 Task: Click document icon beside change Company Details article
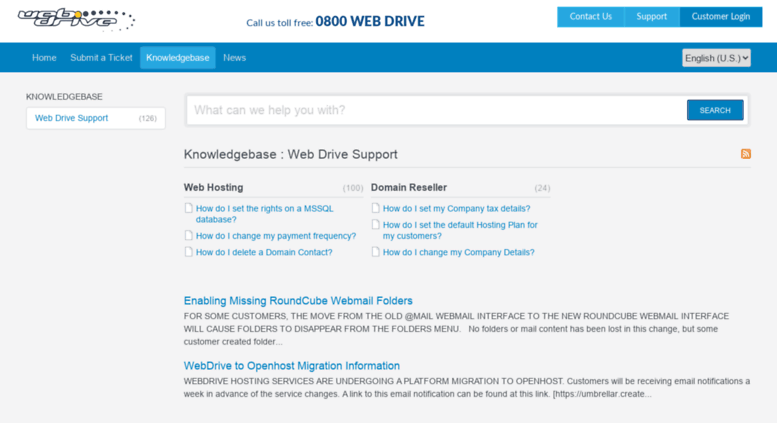[376, 252]
